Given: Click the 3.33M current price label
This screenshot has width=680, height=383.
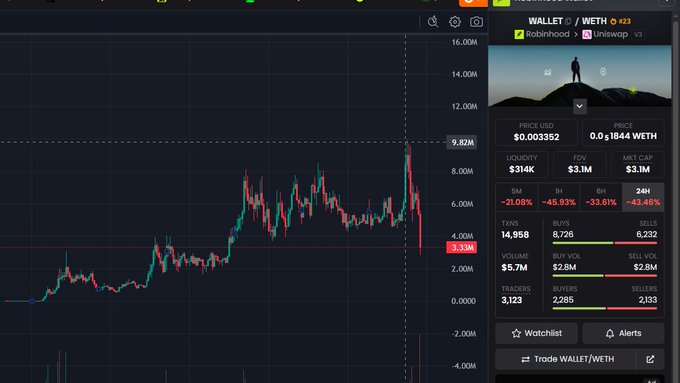Looking at the screenshot, I should click(462, 247).
